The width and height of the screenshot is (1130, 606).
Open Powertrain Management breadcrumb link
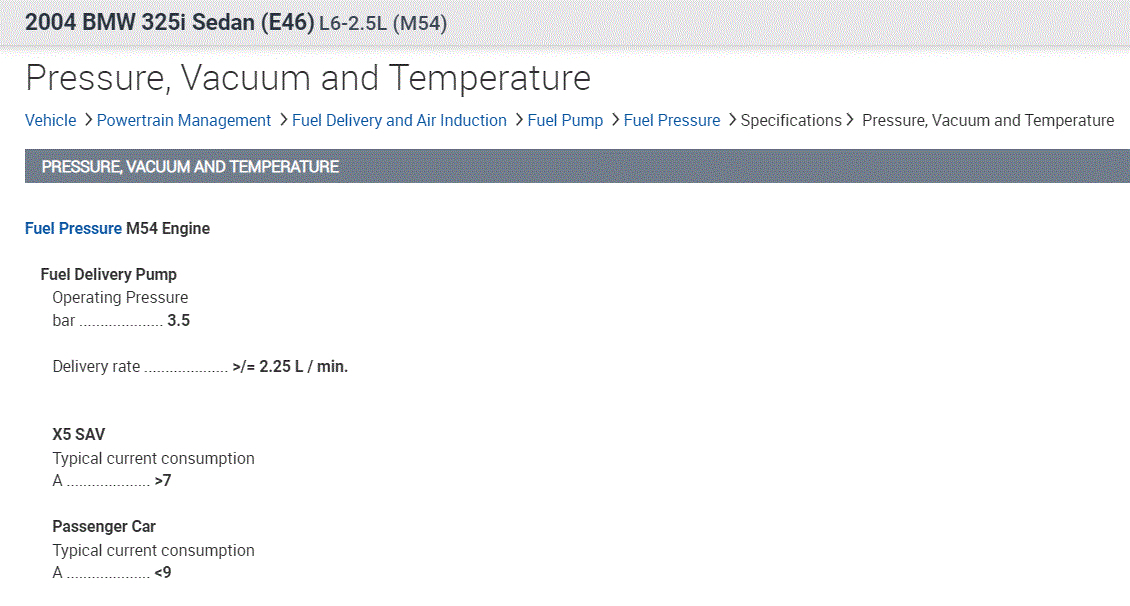point(184,120)
